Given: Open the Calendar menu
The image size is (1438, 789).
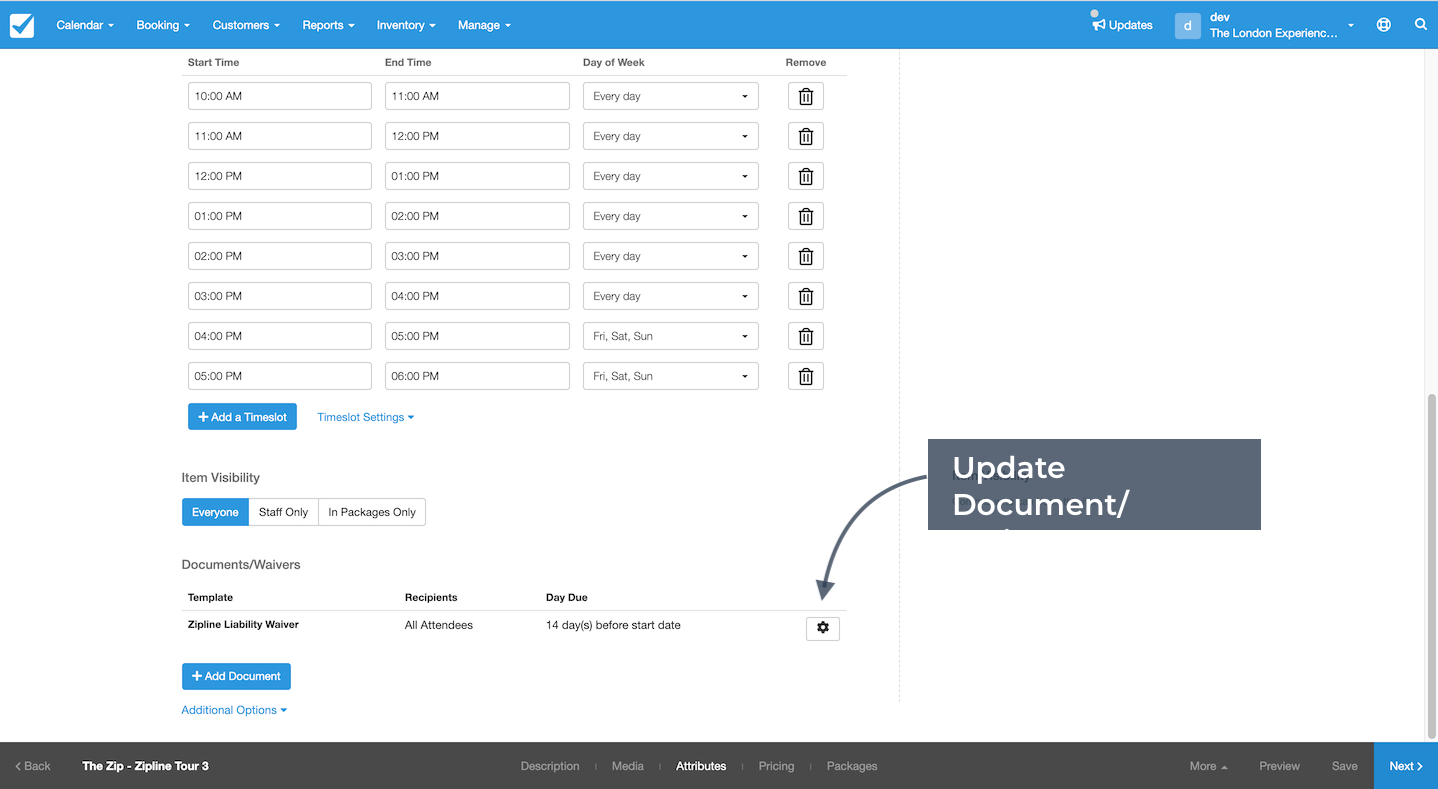Looking at the screenshot, I should click(x=85, y=25).
